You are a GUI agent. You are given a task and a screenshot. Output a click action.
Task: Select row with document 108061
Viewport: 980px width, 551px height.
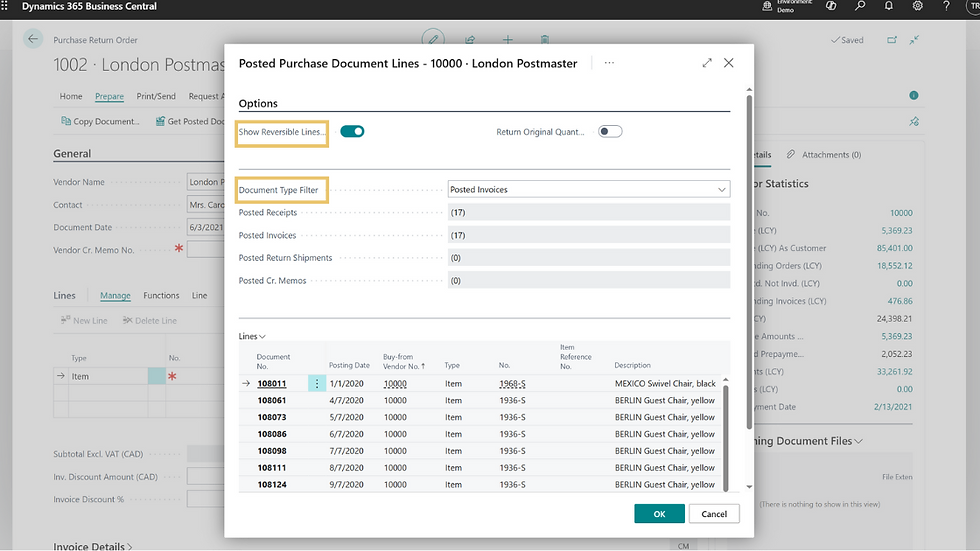pyautogui.click(x=480, y=400)
